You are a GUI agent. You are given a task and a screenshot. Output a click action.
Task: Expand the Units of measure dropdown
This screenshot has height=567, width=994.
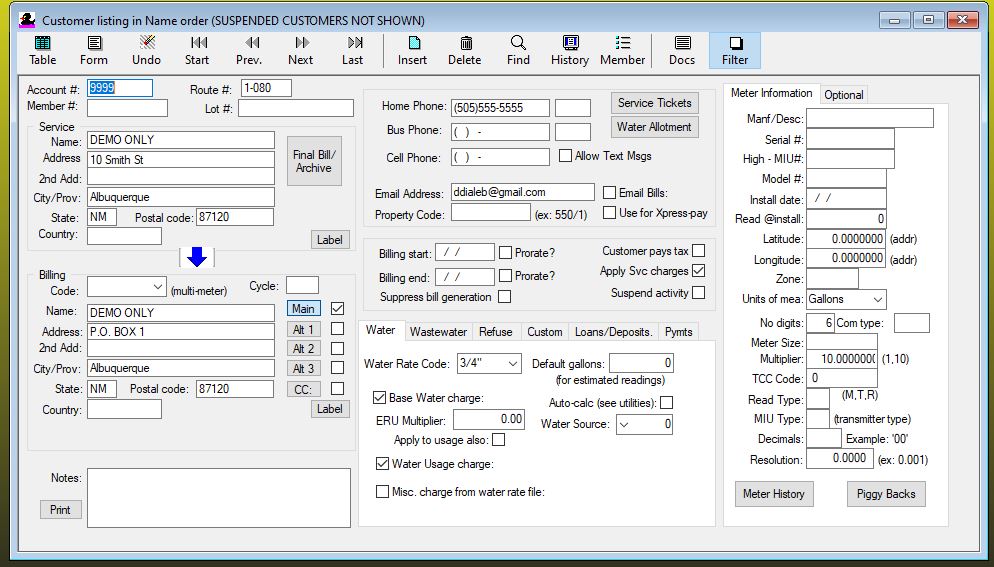tap(877, 299)
